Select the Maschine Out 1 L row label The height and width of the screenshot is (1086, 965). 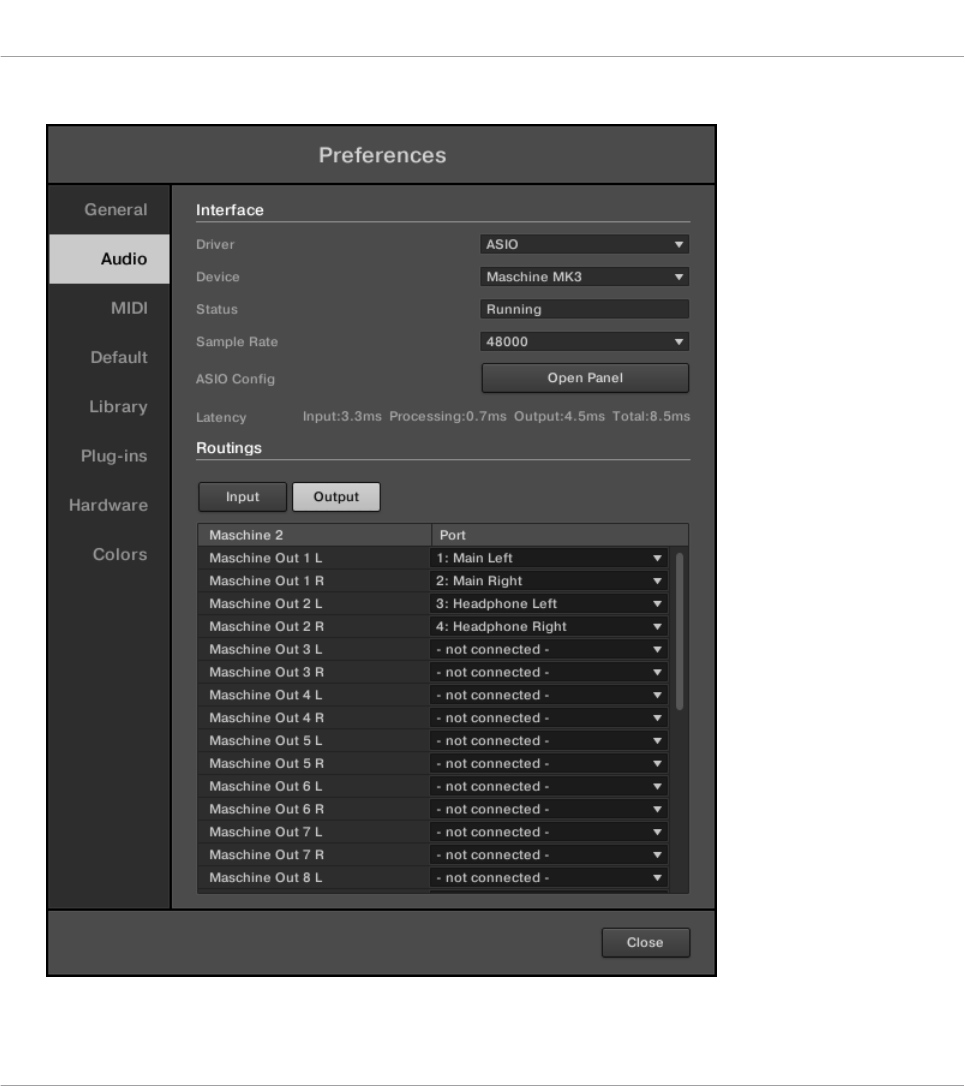[x=266, y=558]
